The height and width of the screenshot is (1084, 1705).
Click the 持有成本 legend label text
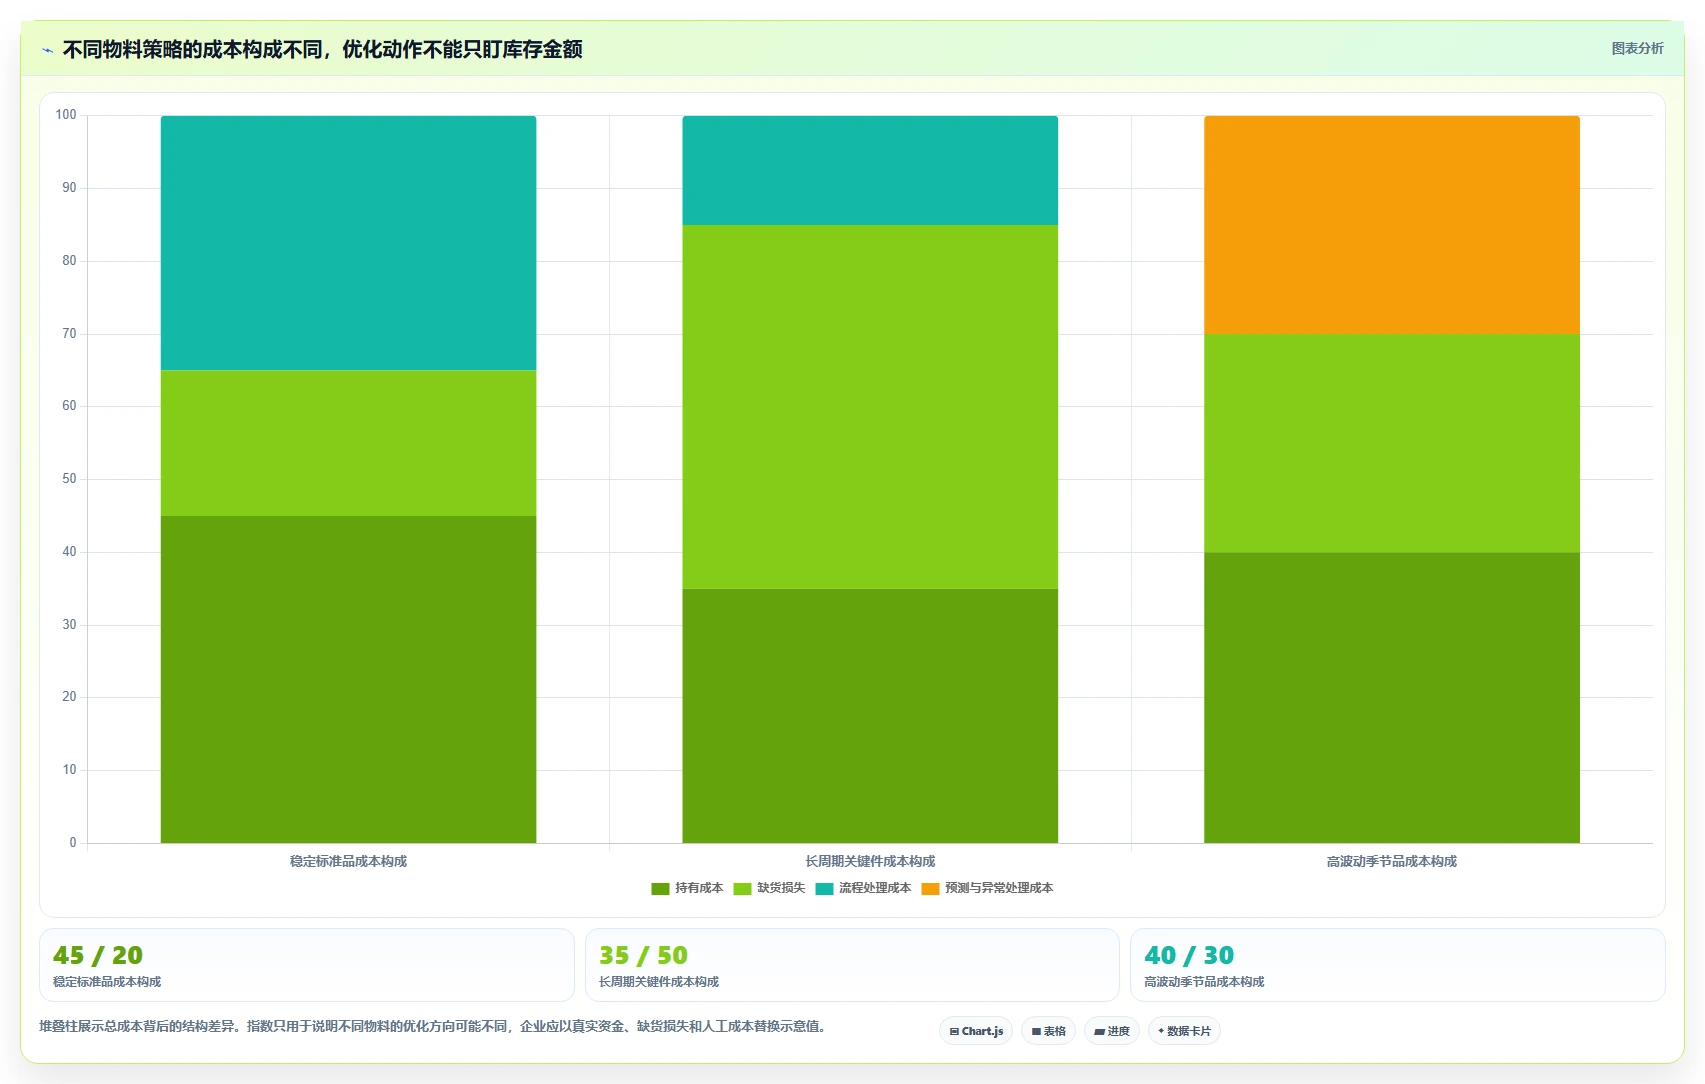[699, 888]
